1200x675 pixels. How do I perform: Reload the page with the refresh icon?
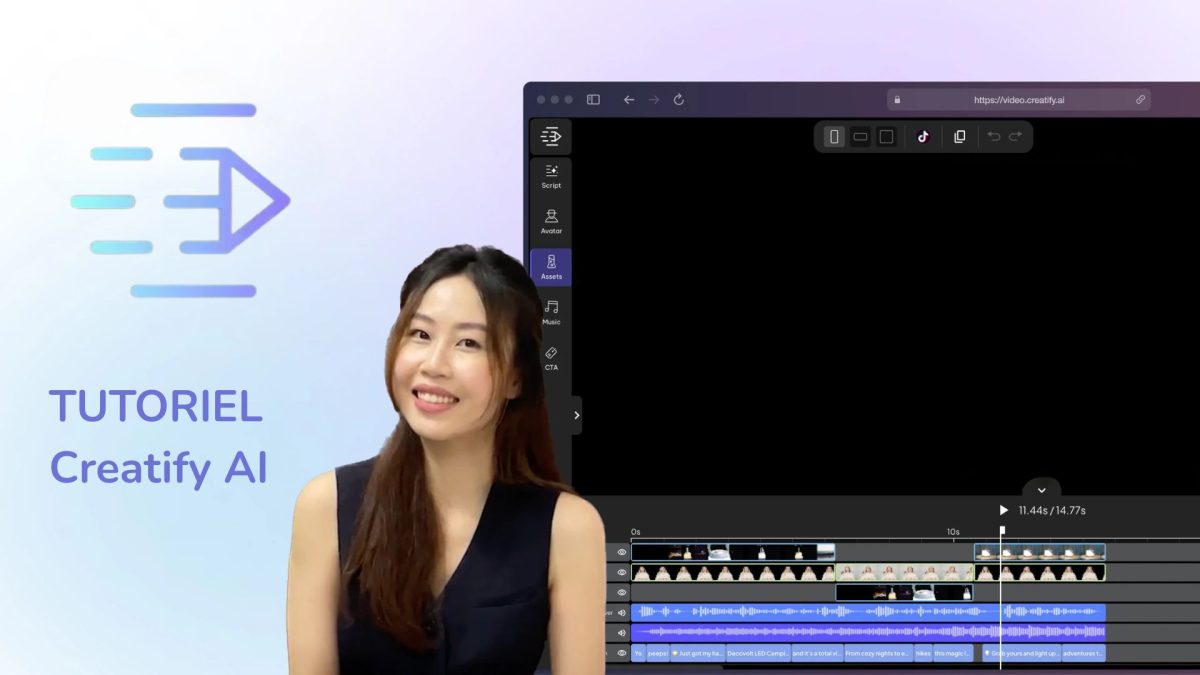coord(679,99)
